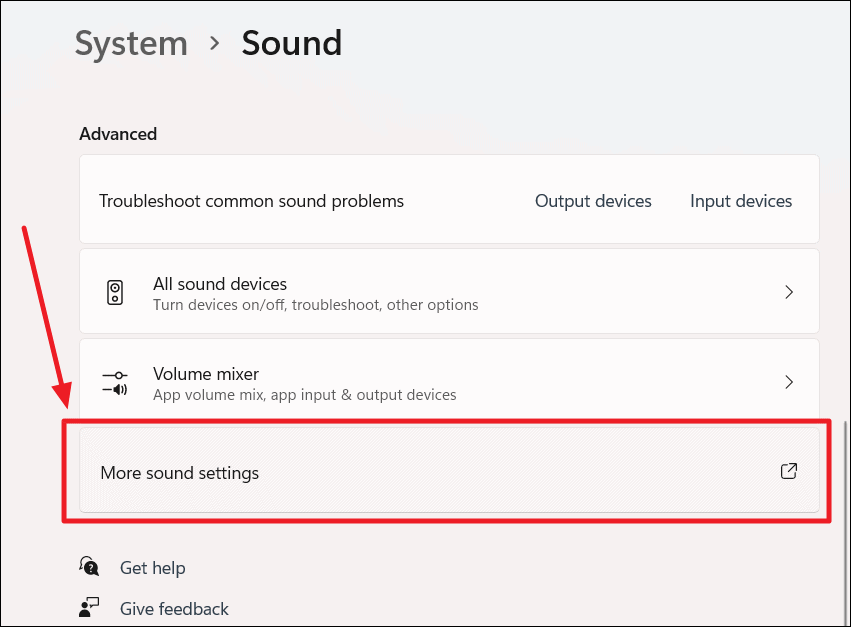Viewport: 851px width, 627px height.
Task: Click the external link icon beside More sound settings
Action: pos(789,470)
